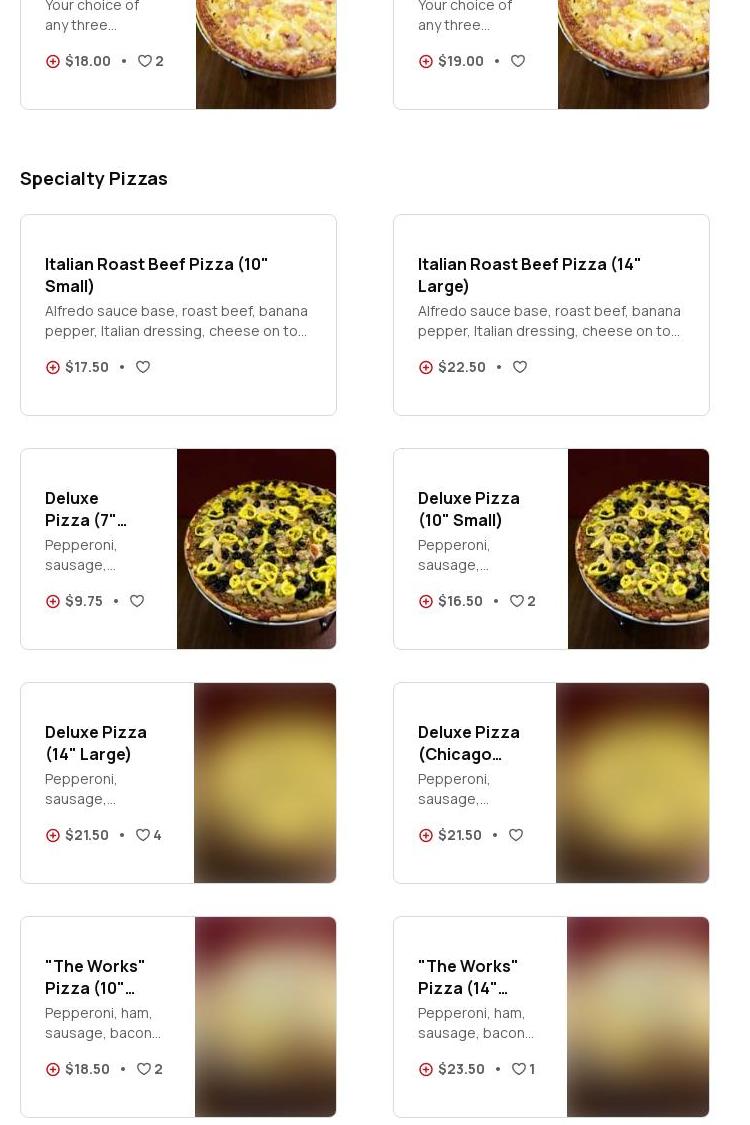Click plus icon for $9.75 Deluxe Pizza

(53, 601)
